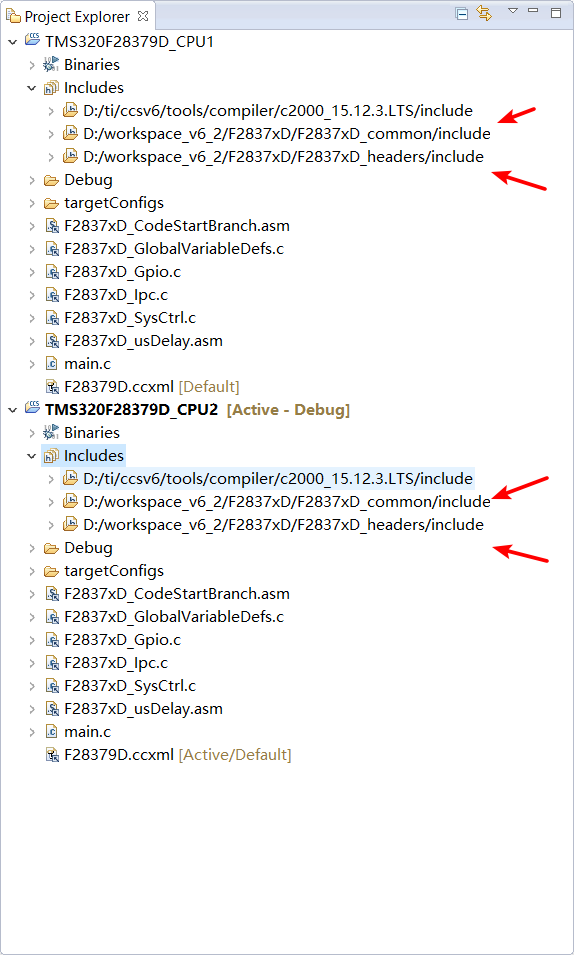Click the TMS320F28379D_CPU2 active project icon
Screen dimensions: 574x955
coord(32,409)
